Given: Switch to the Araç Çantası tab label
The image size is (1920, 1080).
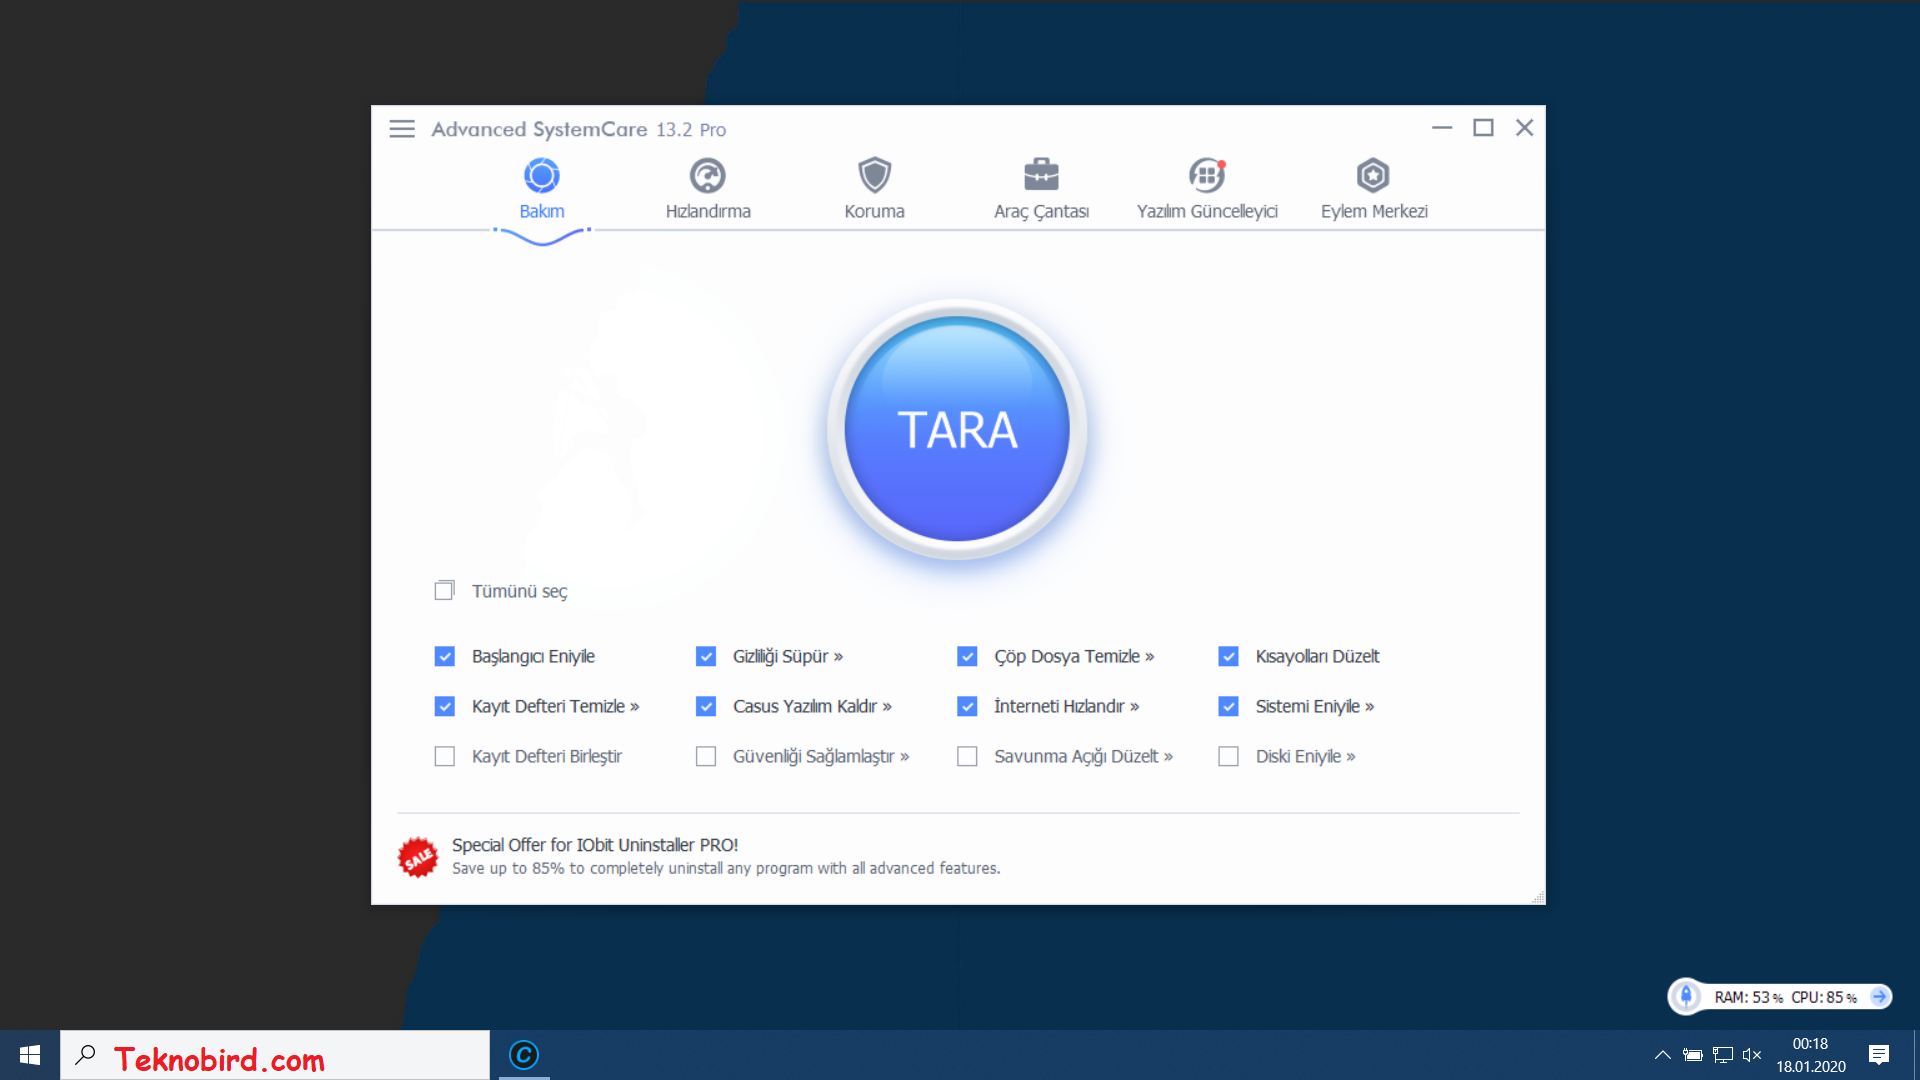Looking at the screenshot, I should coord(1041,211).
